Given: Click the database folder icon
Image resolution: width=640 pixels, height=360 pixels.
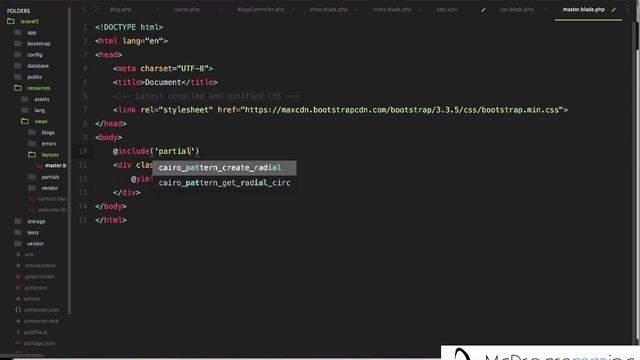Looking at the screenshot, I should click(18, 66).
